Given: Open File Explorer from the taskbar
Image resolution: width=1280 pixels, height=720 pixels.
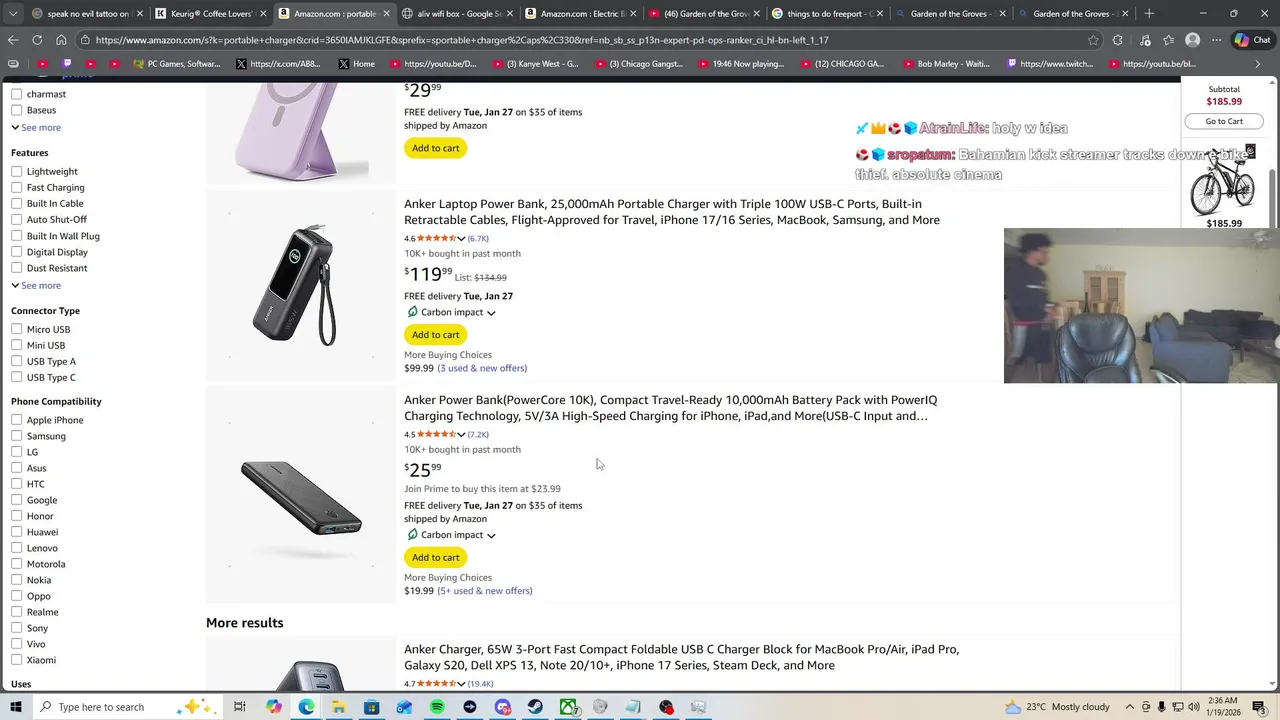Looking at the screenshot, I should [x=339, y=707].
